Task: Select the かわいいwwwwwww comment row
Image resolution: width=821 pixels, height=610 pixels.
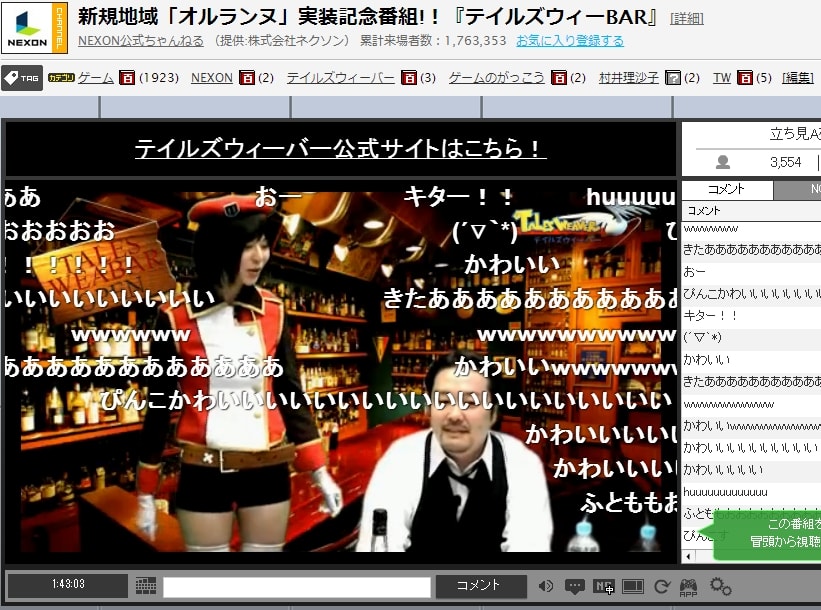Action: click(751, 426)
